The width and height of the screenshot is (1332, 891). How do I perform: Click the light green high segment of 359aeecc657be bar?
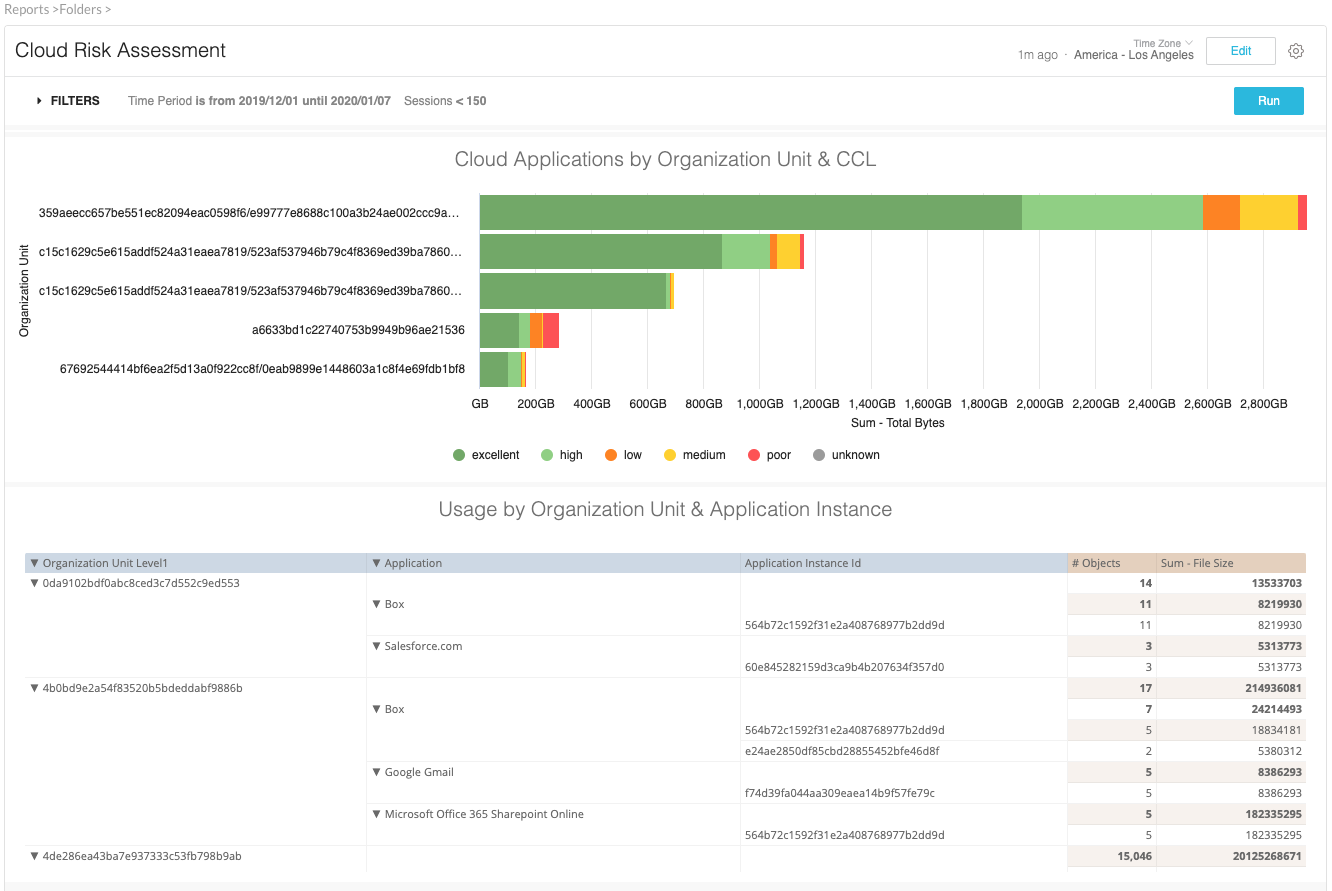pyautogui.click(x=1112, y=212)
